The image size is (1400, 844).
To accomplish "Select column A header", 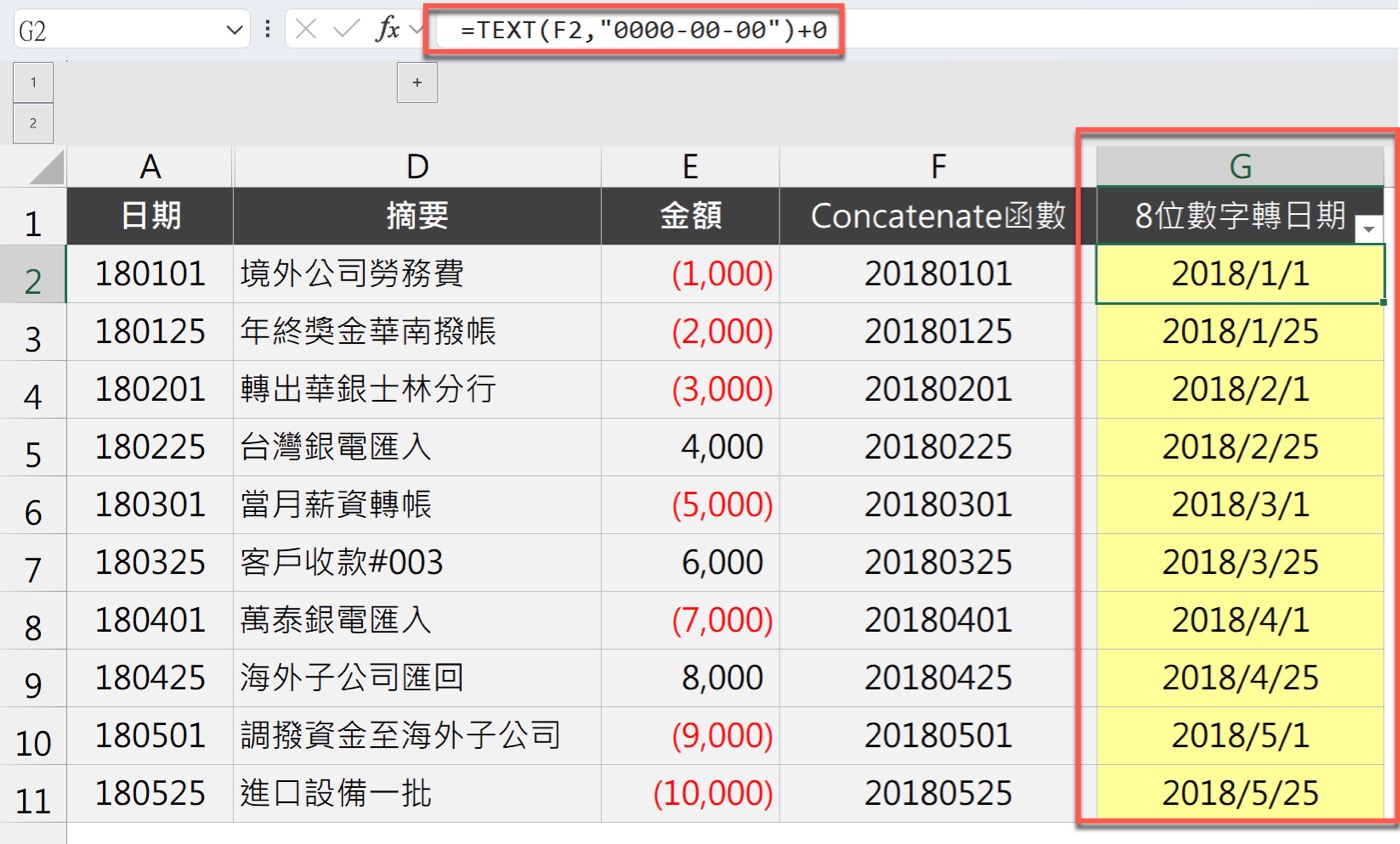I will (150, 167).
